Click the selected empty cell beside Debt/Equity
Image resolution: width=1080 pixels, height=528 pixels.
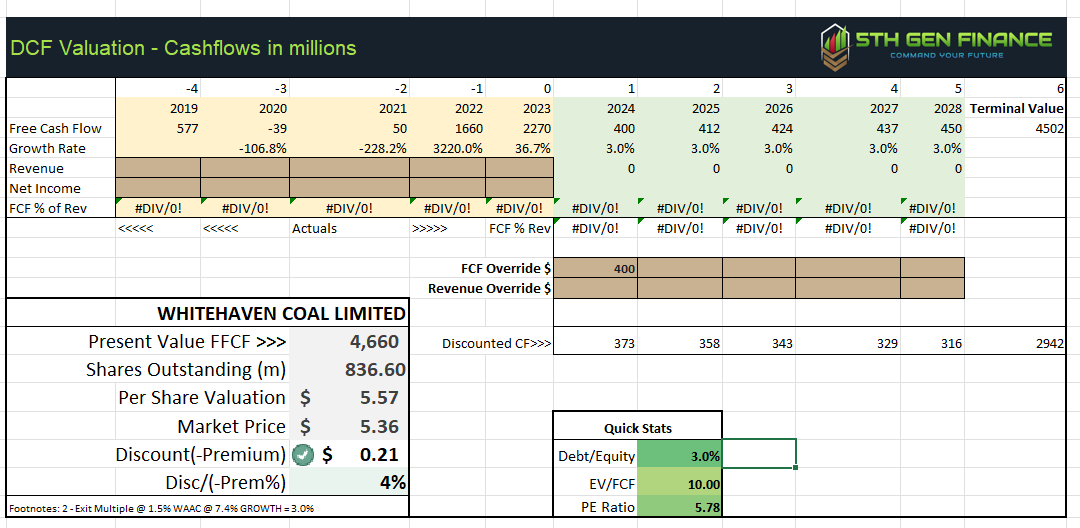tap(759, 454)
